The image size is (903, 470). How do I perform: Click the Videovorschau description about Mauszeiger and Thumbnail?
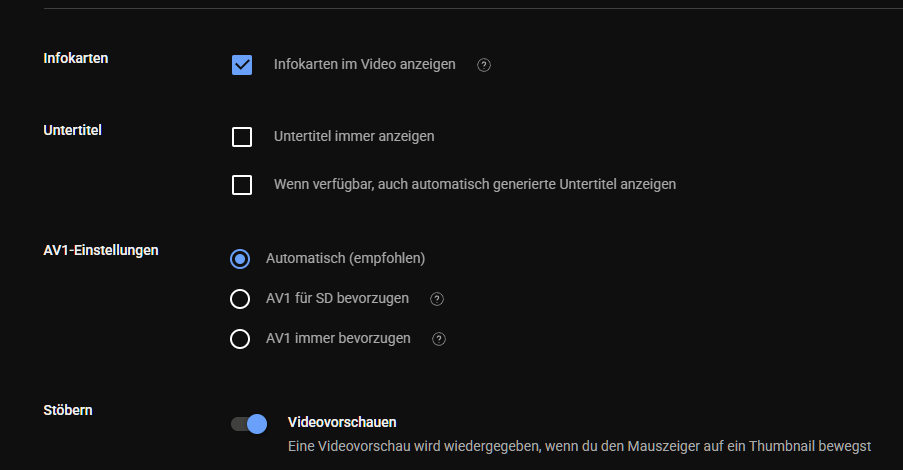point(579,446)
